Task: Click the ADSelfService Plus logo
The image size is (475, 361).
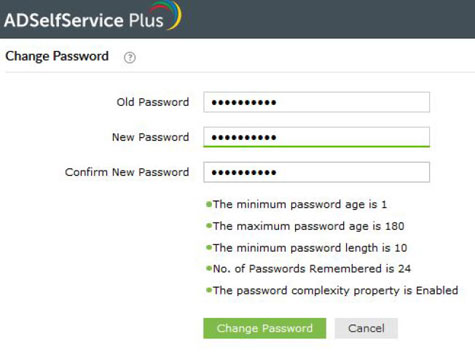Action: click(93, 17)
